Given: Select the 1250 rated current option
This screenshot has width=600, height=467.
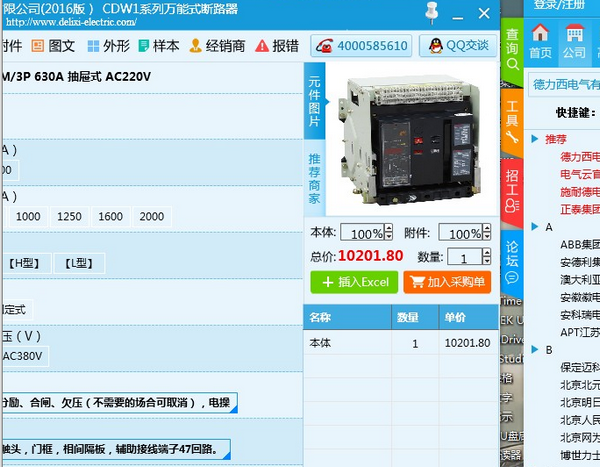Looking at the screenshot, I should pyautogui.click(x=69, y=217).
